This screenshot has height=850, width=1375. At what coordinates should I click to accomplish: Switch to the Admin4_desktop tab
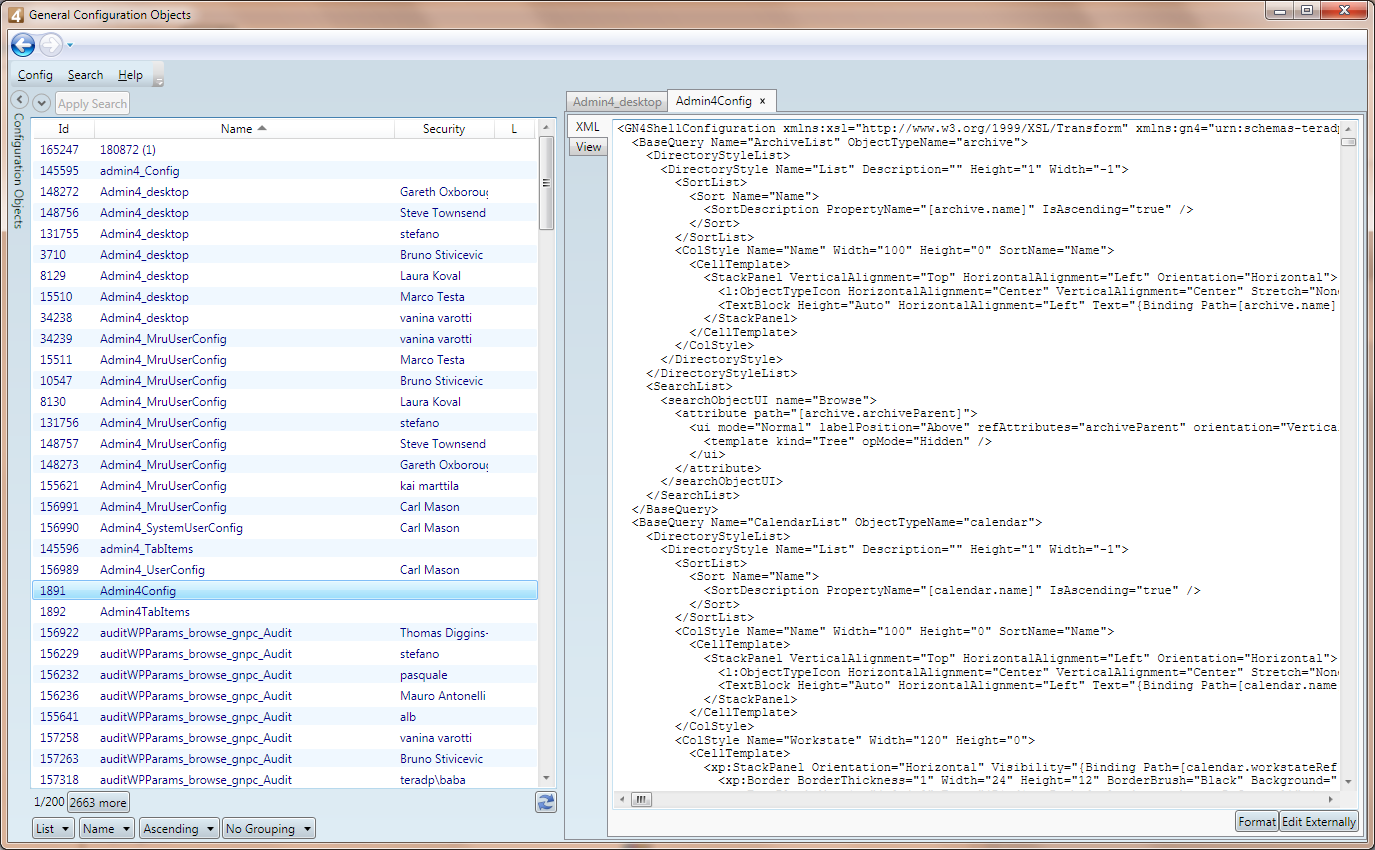617,102
